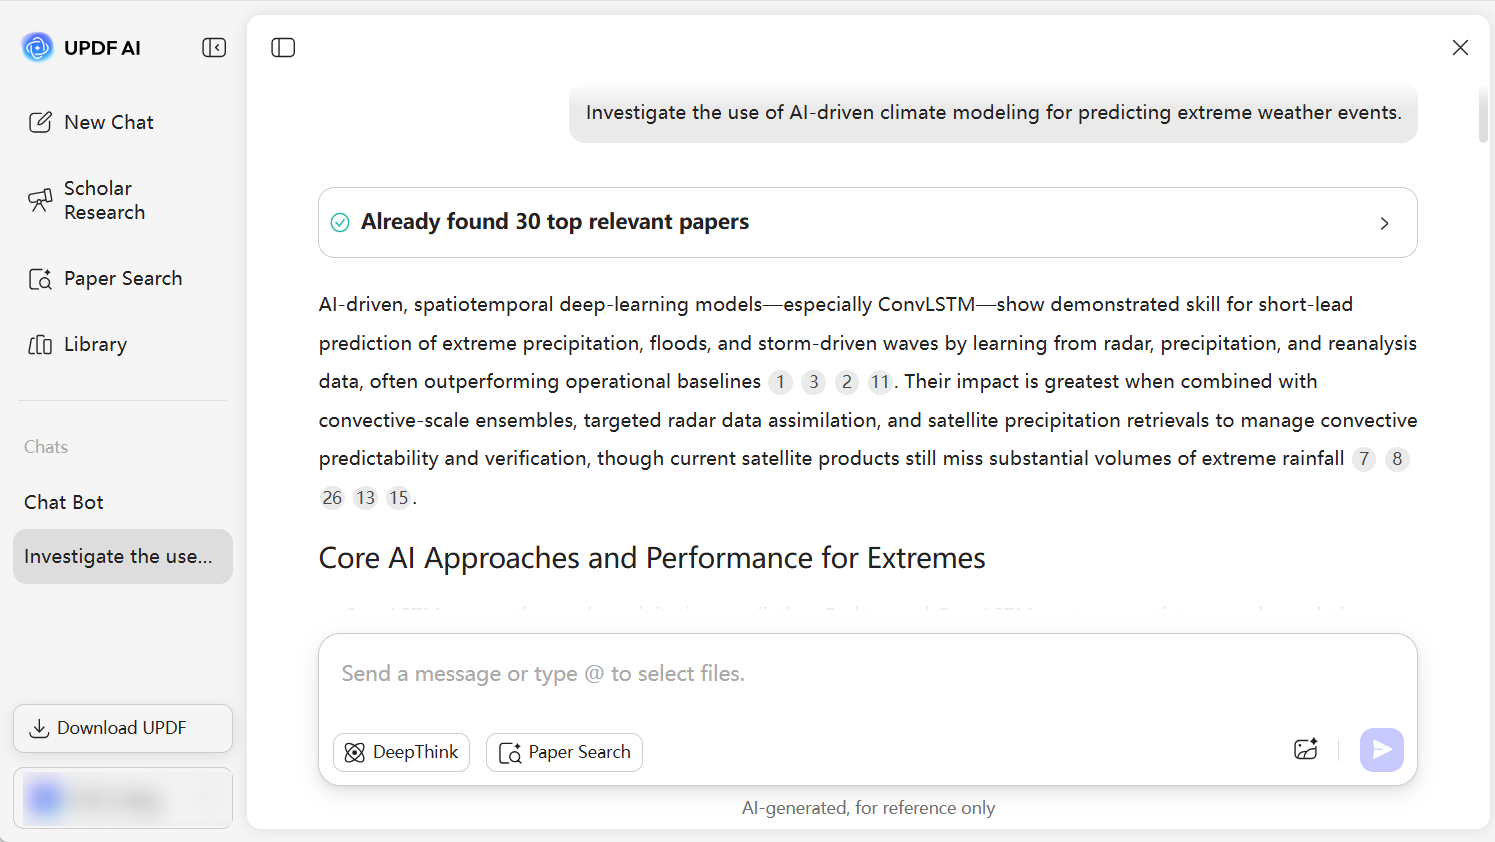The height and width of the screenshot is (842, 1495).
Task: Toggle the chat side panel icon
Action: coord(283,48)
